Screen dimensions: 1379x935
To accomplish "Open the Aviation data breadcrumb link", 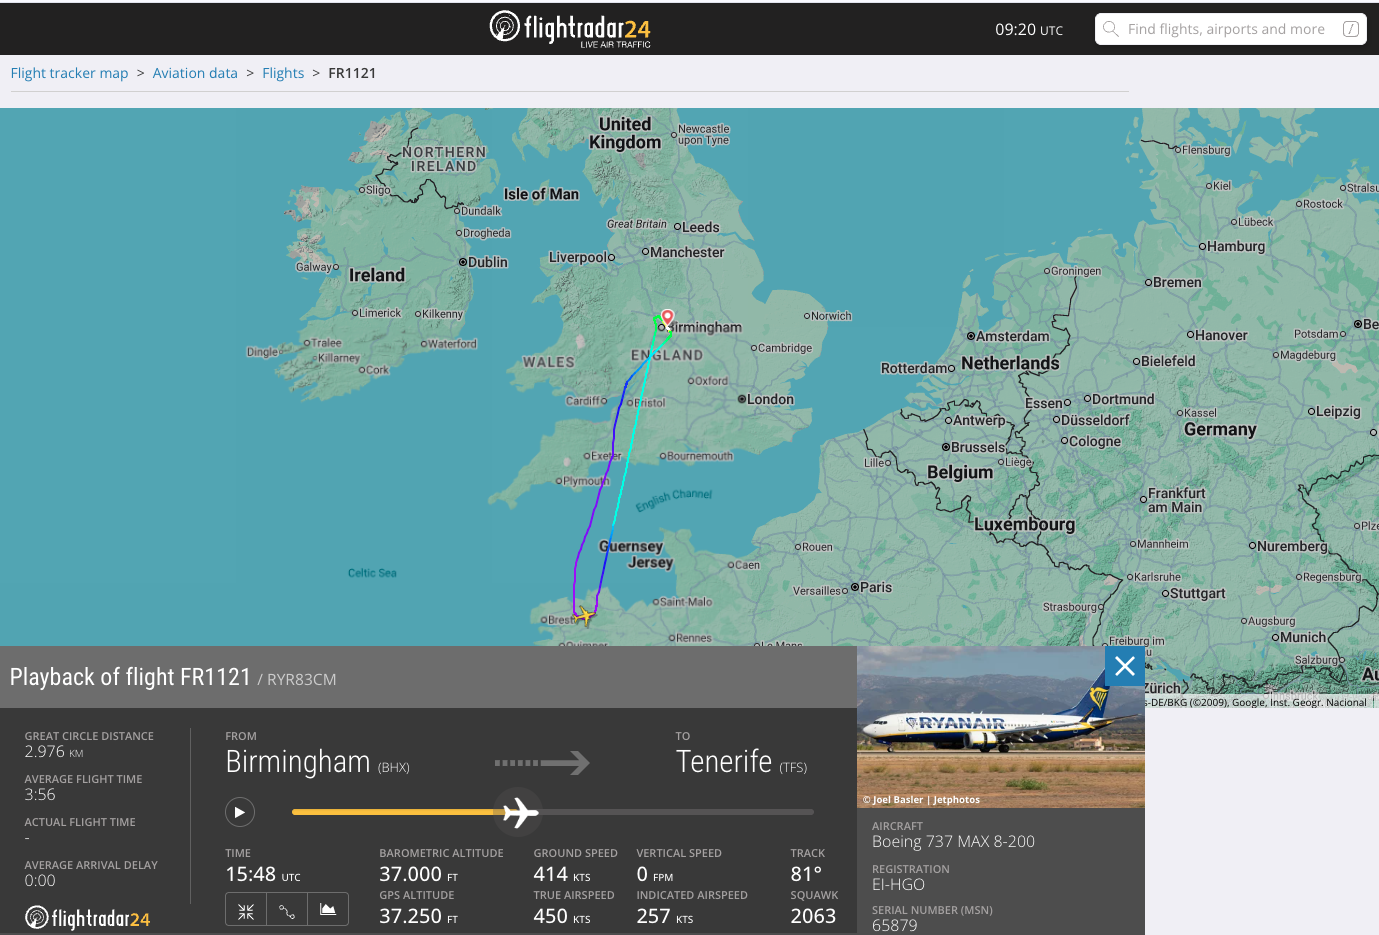I will tap(195, 73).
